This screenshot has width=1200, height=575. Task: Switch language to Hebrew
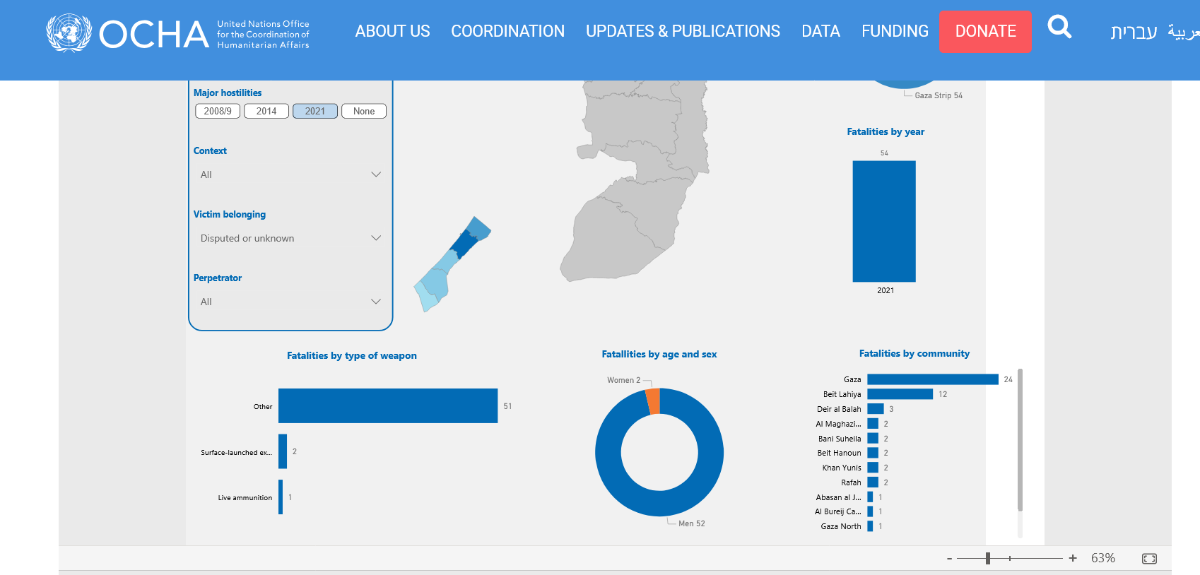[1133, 31]
